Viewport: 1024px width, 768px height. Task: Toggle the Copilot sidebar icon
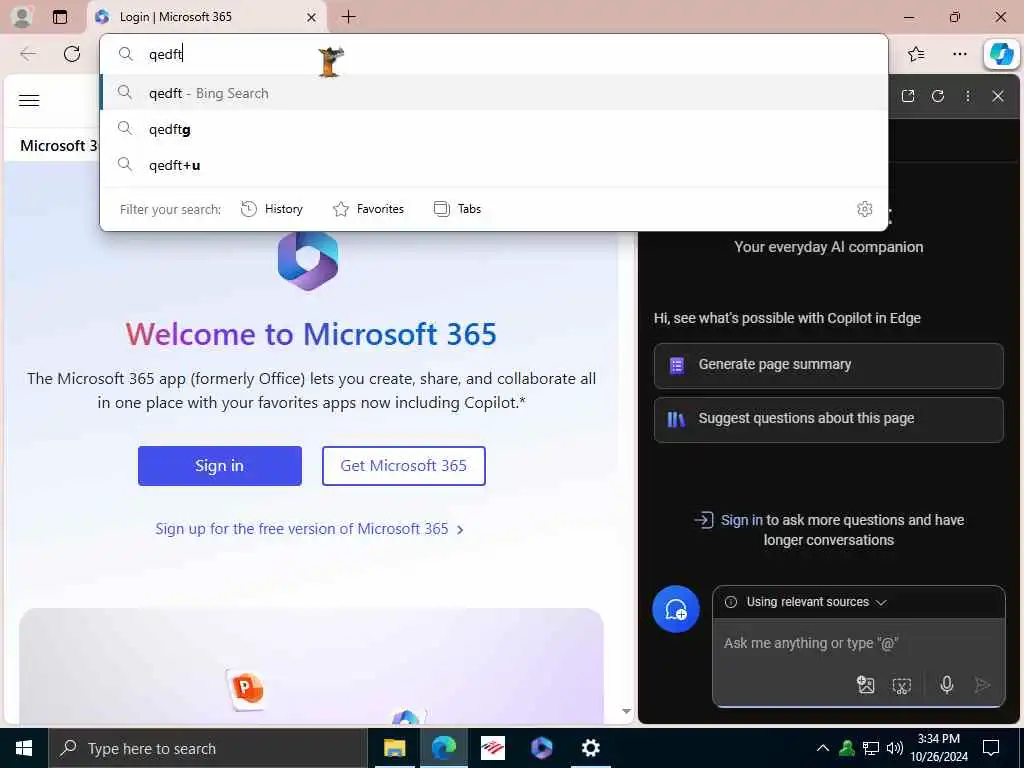(x=1001, y=54)
